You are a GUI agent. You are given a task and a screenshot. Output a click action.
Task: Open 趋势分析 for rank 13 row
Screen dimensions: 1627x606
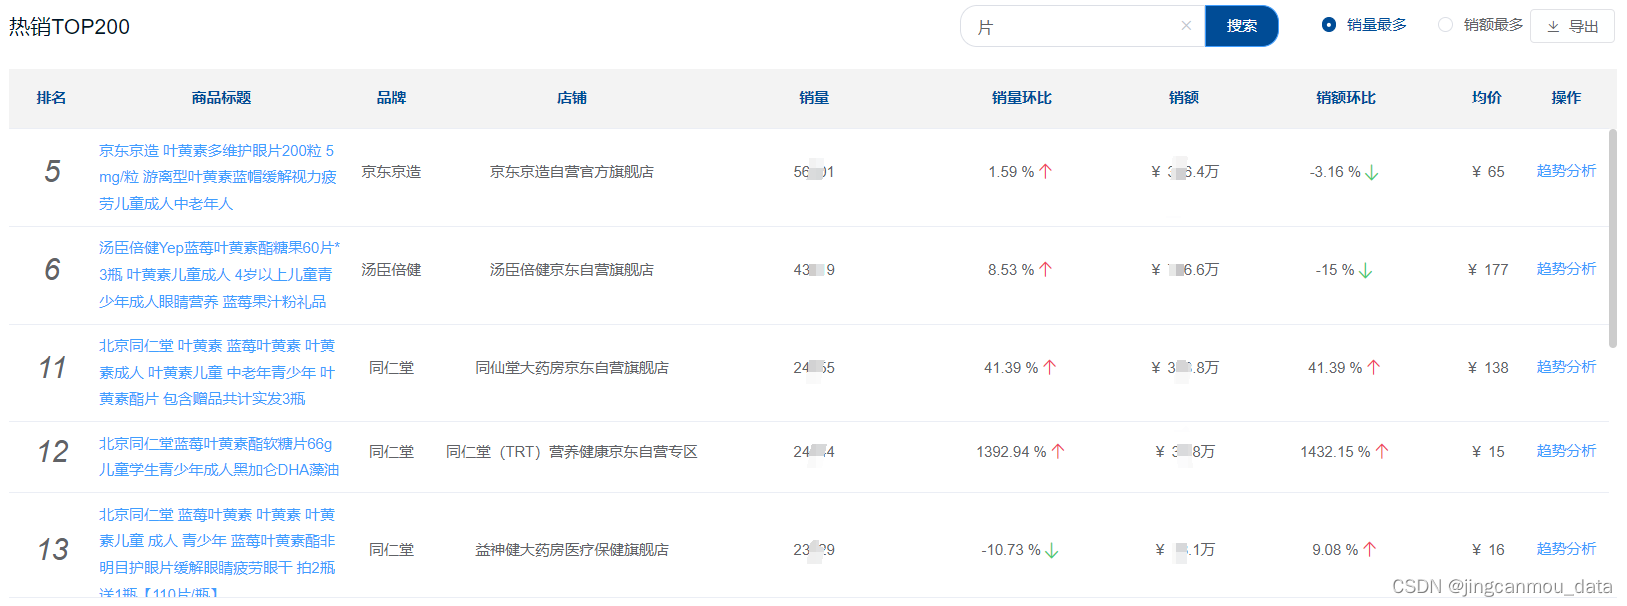pyautogui.click(x=1566, y=549)
